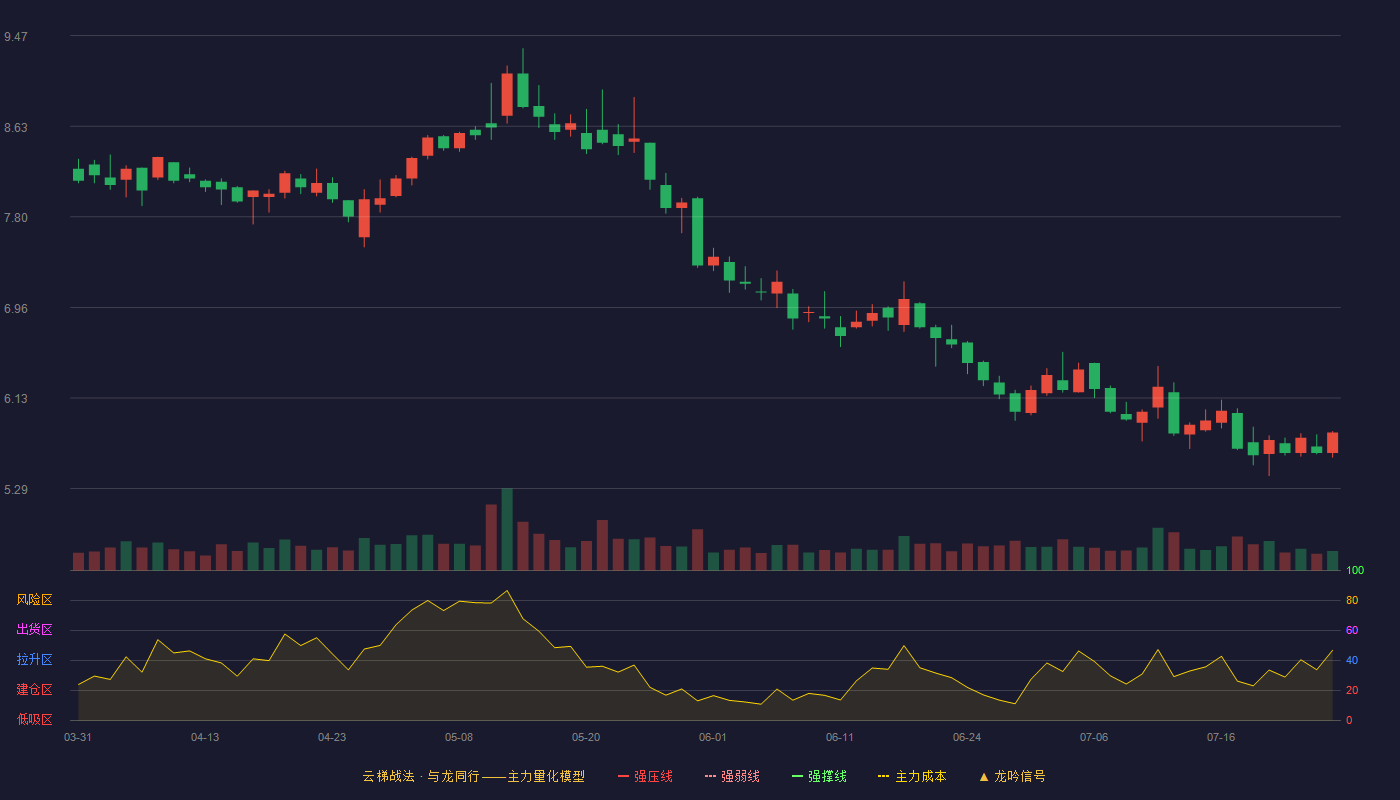Click the 9.47 price axis label
The width and height of the screenshot is (1400, 800).
tap(16, 37)
